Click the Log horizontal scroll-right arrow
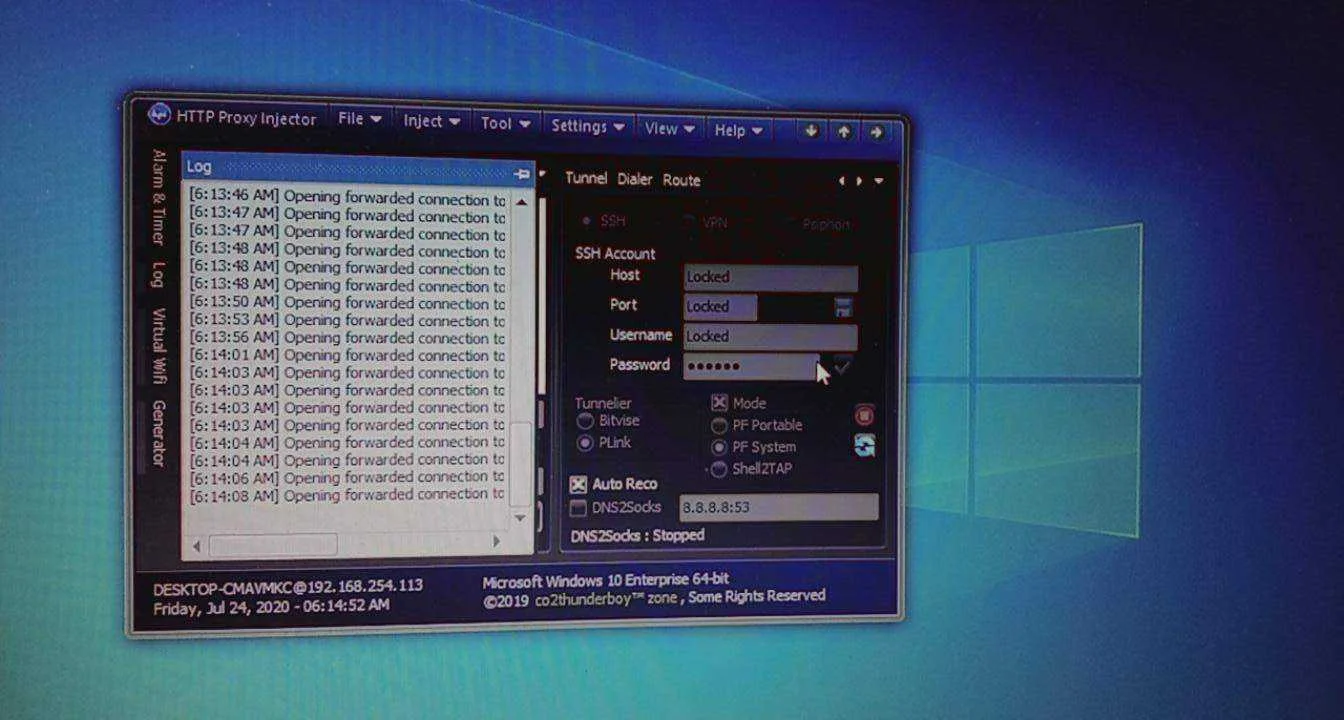The image size is (1344, 720). [496, 542]
